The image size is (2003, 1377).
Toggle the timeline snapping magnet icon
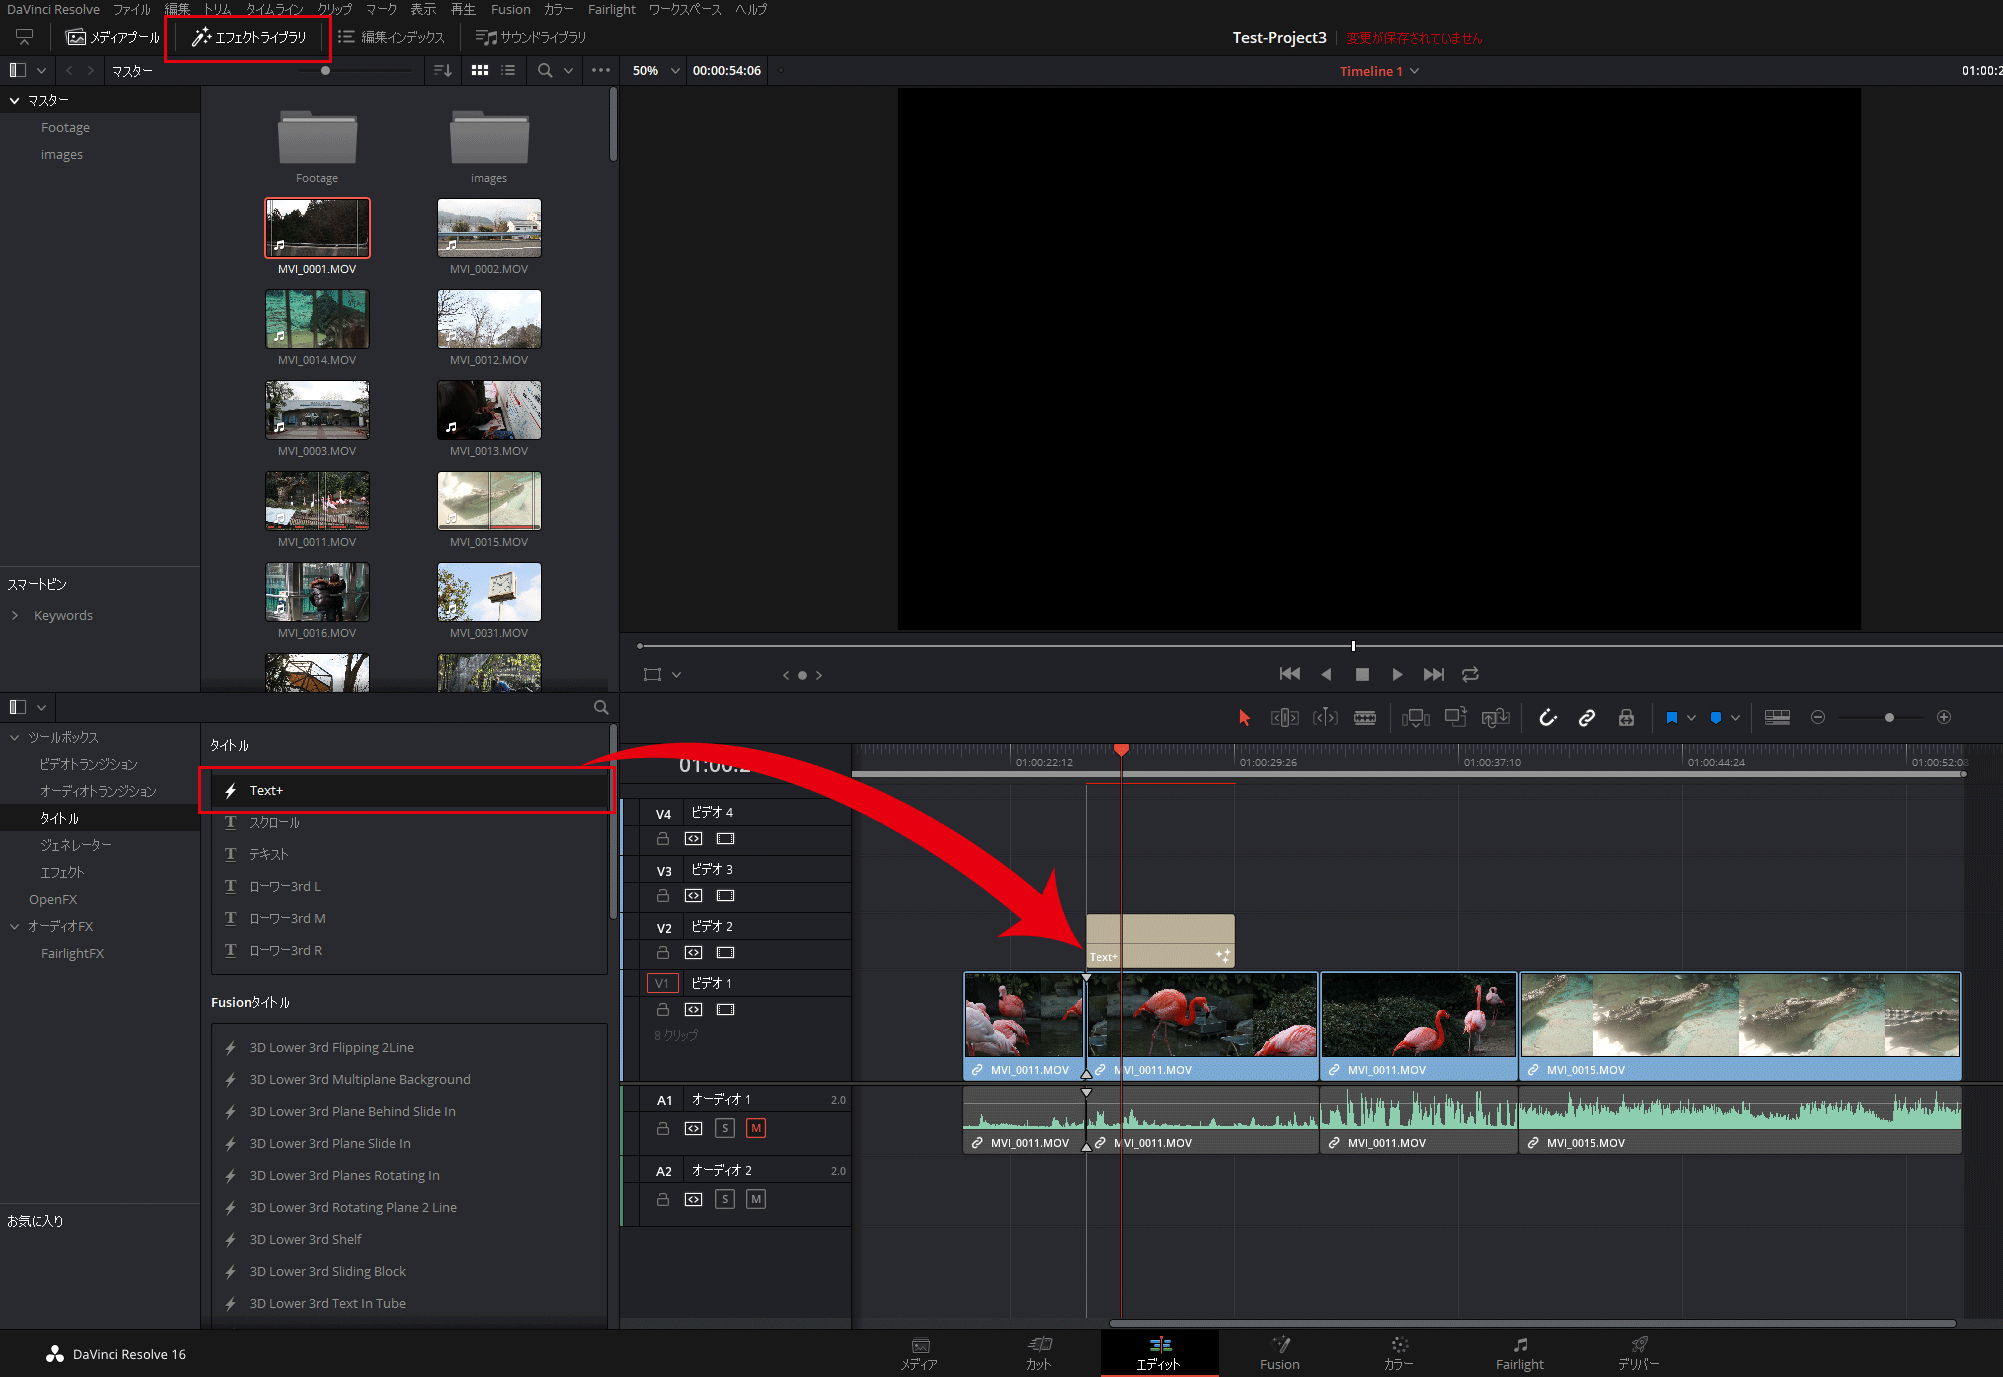[x=1547, y=718]
